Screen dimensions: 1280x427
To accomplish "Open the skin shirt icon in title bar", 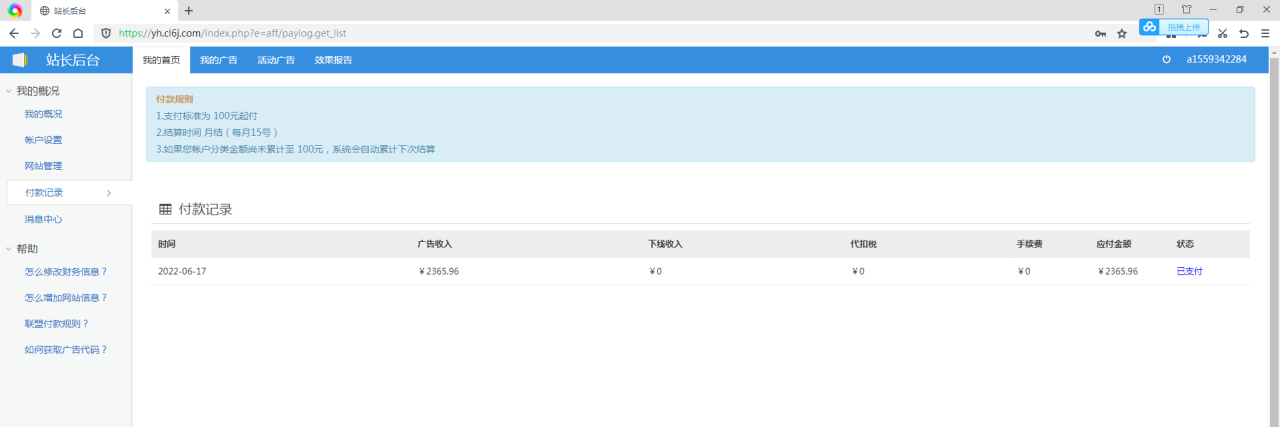I will pos(1187,10).
